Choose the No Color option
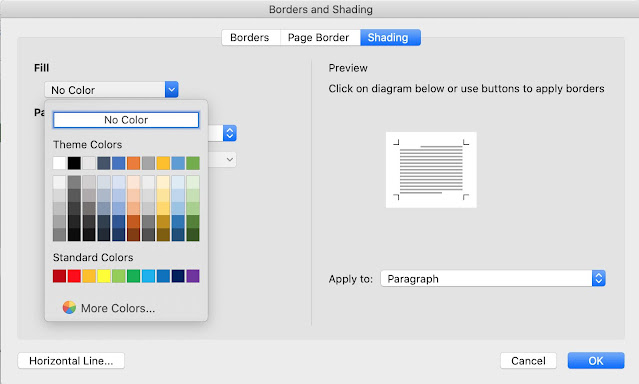Screen dimensions: 639x384 (126, 120)
